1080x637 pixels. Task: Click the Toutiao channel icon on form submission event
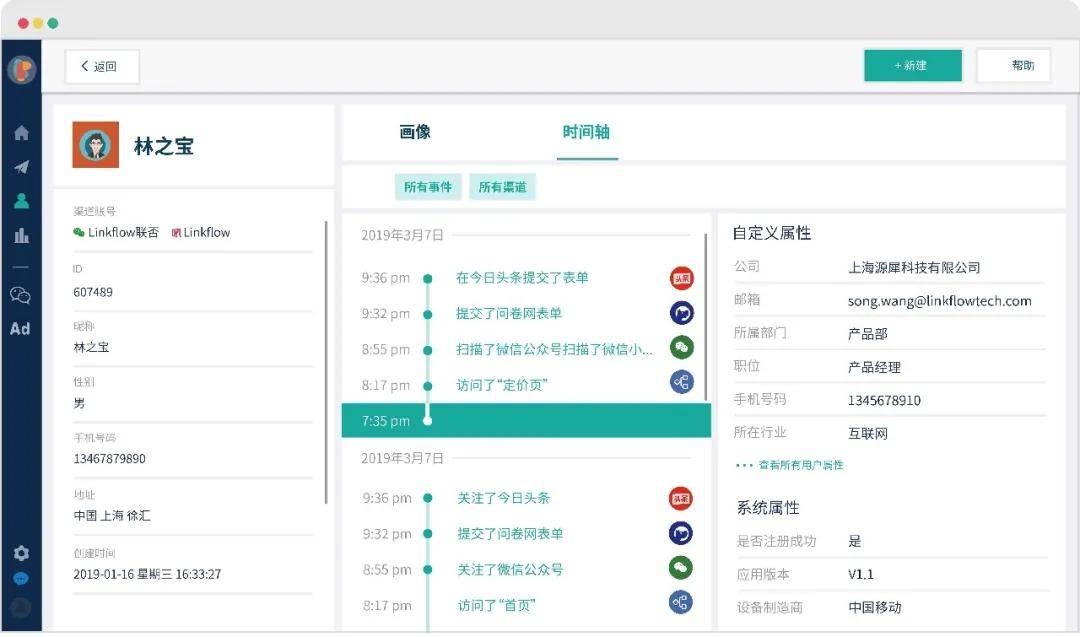coord(680,278)
